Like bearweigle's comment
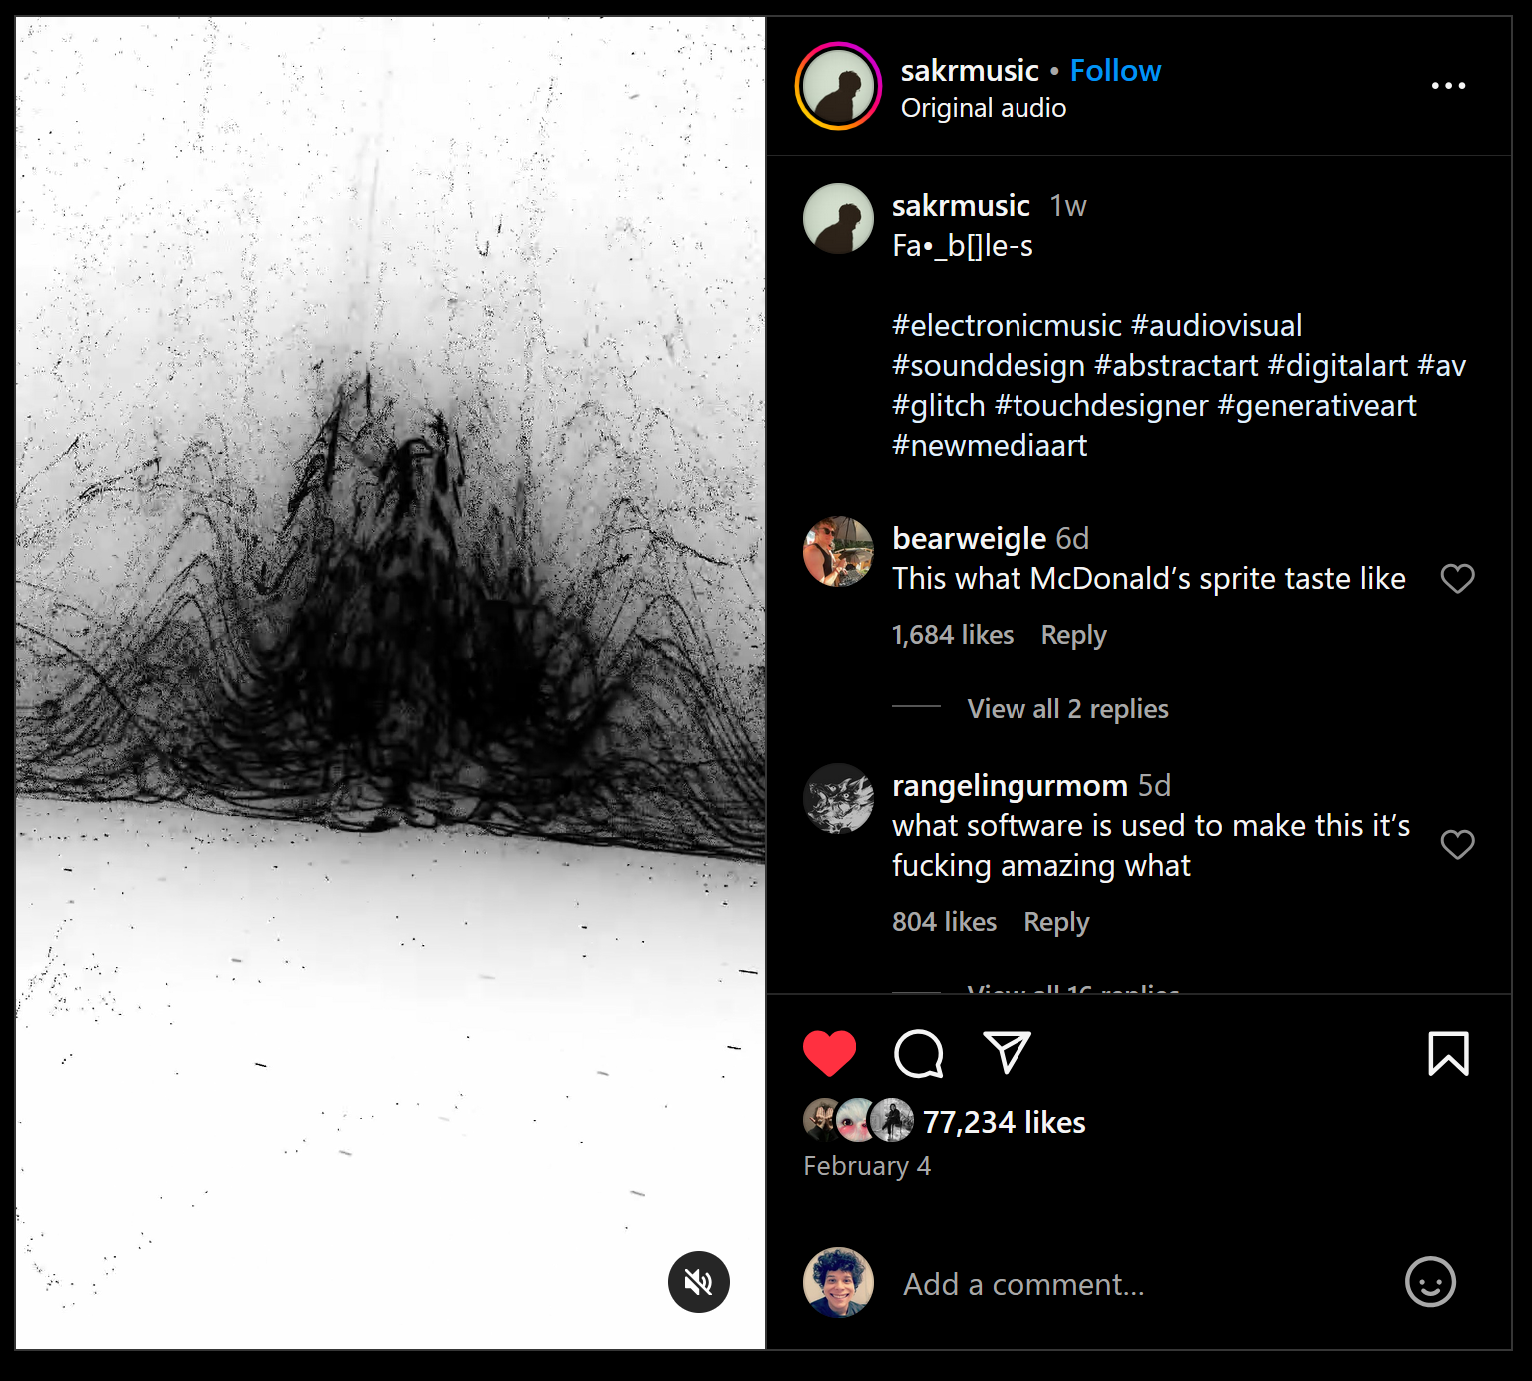Screen dimensions: 1532x1381 (x=1457, y=578)
